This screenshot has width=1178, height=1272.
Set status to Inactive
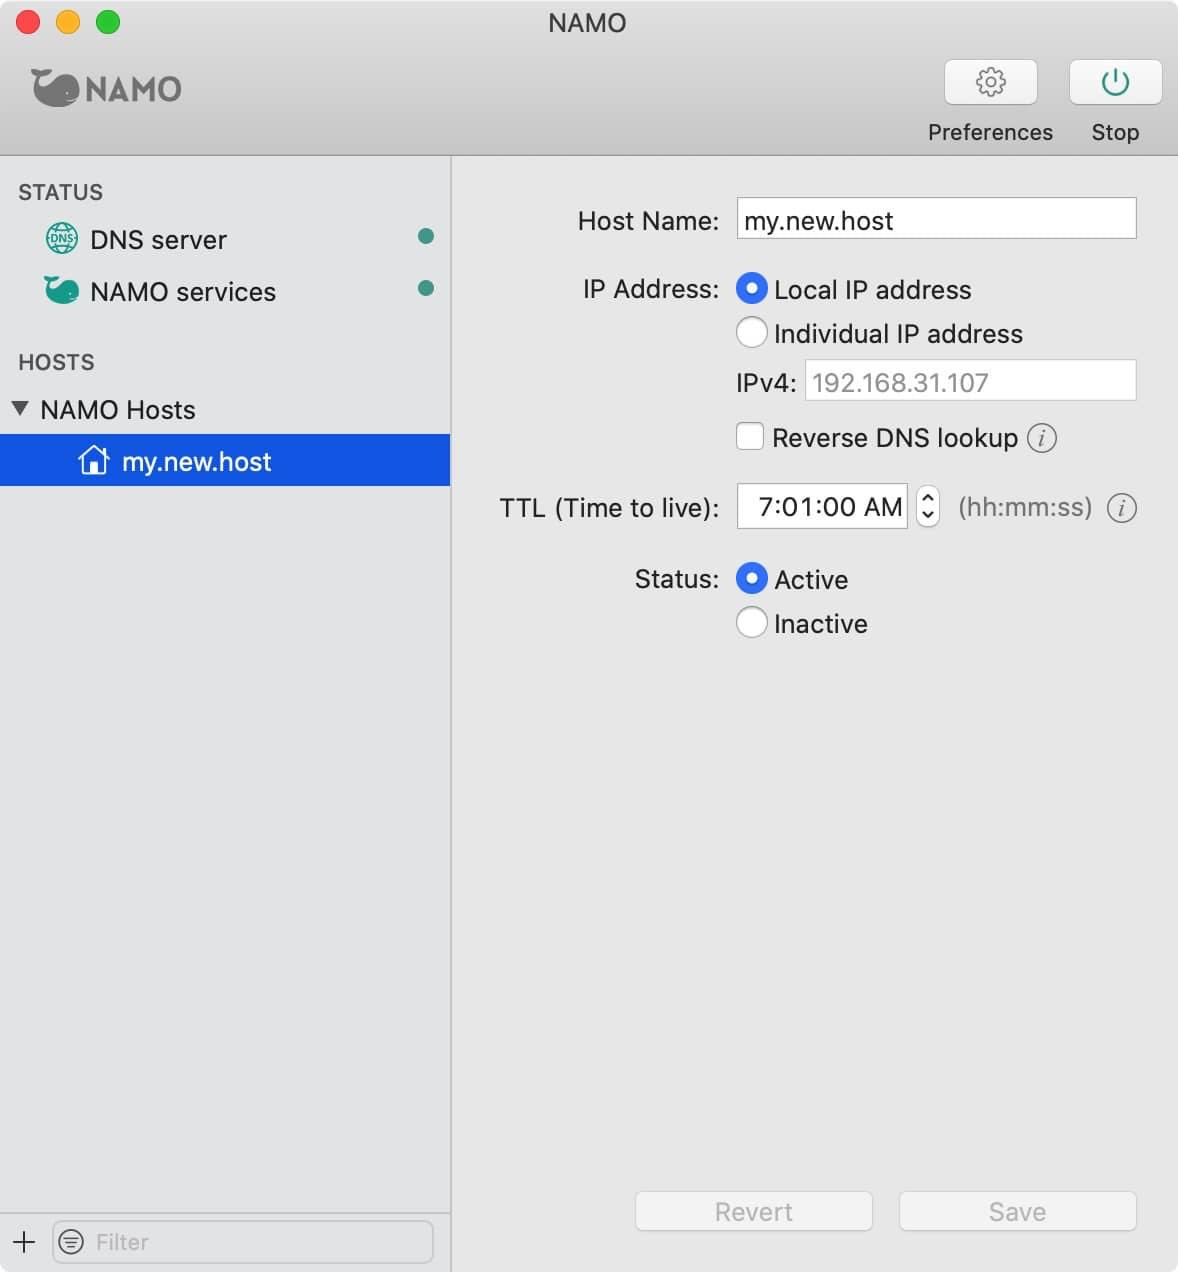(752, 623)
